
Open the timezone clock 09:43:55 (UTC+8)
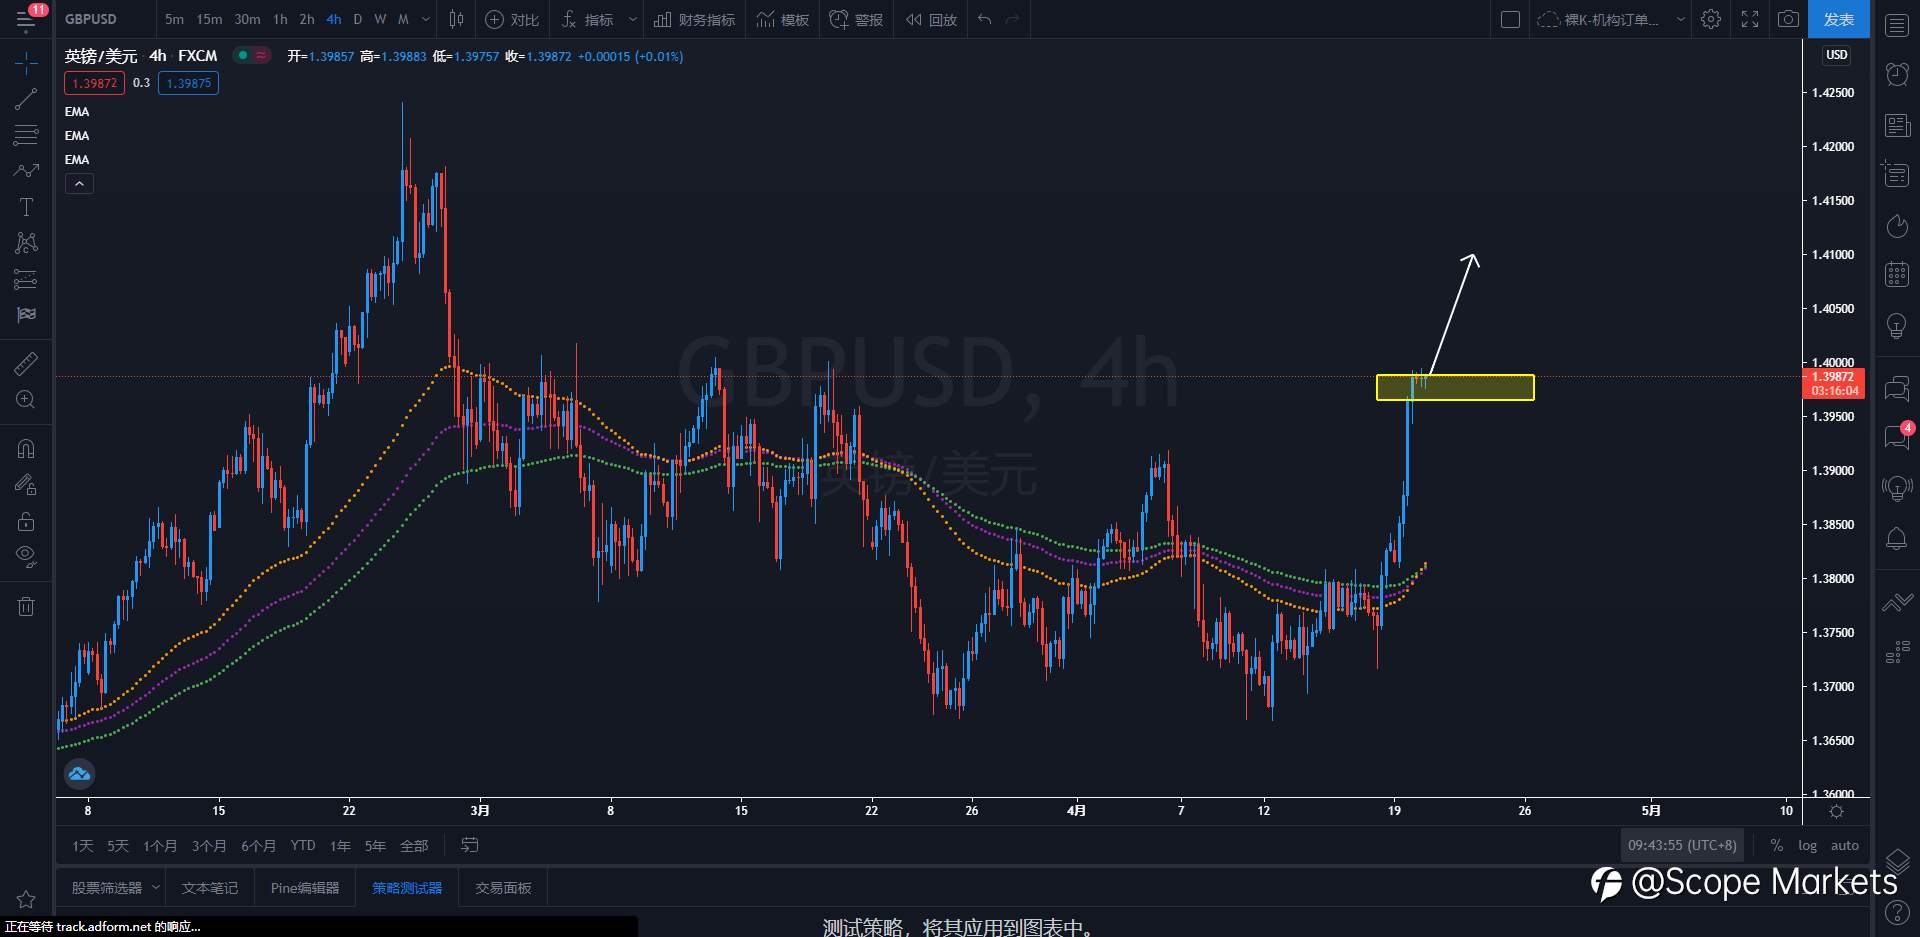[x=1682, y=846]
